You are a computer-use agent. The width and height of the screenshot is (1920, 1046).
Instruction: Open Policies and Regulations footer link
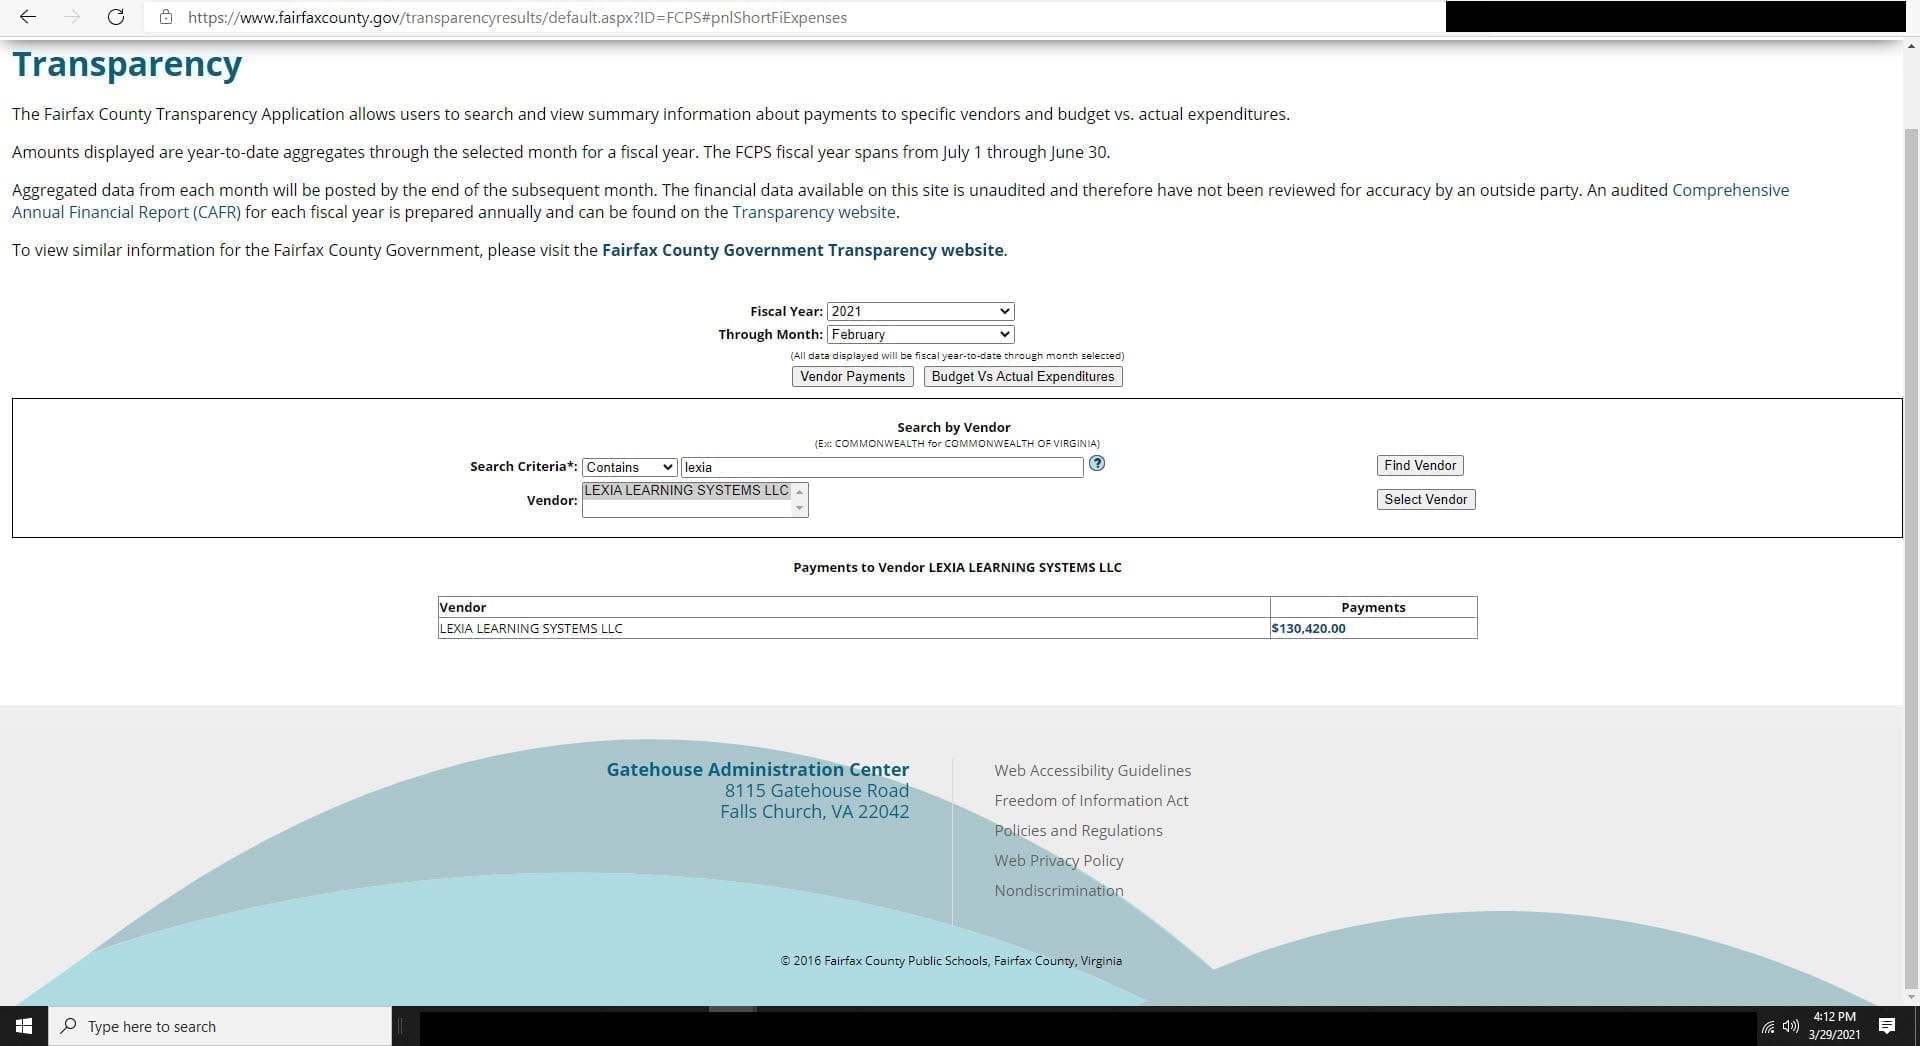pos(1078,830)
